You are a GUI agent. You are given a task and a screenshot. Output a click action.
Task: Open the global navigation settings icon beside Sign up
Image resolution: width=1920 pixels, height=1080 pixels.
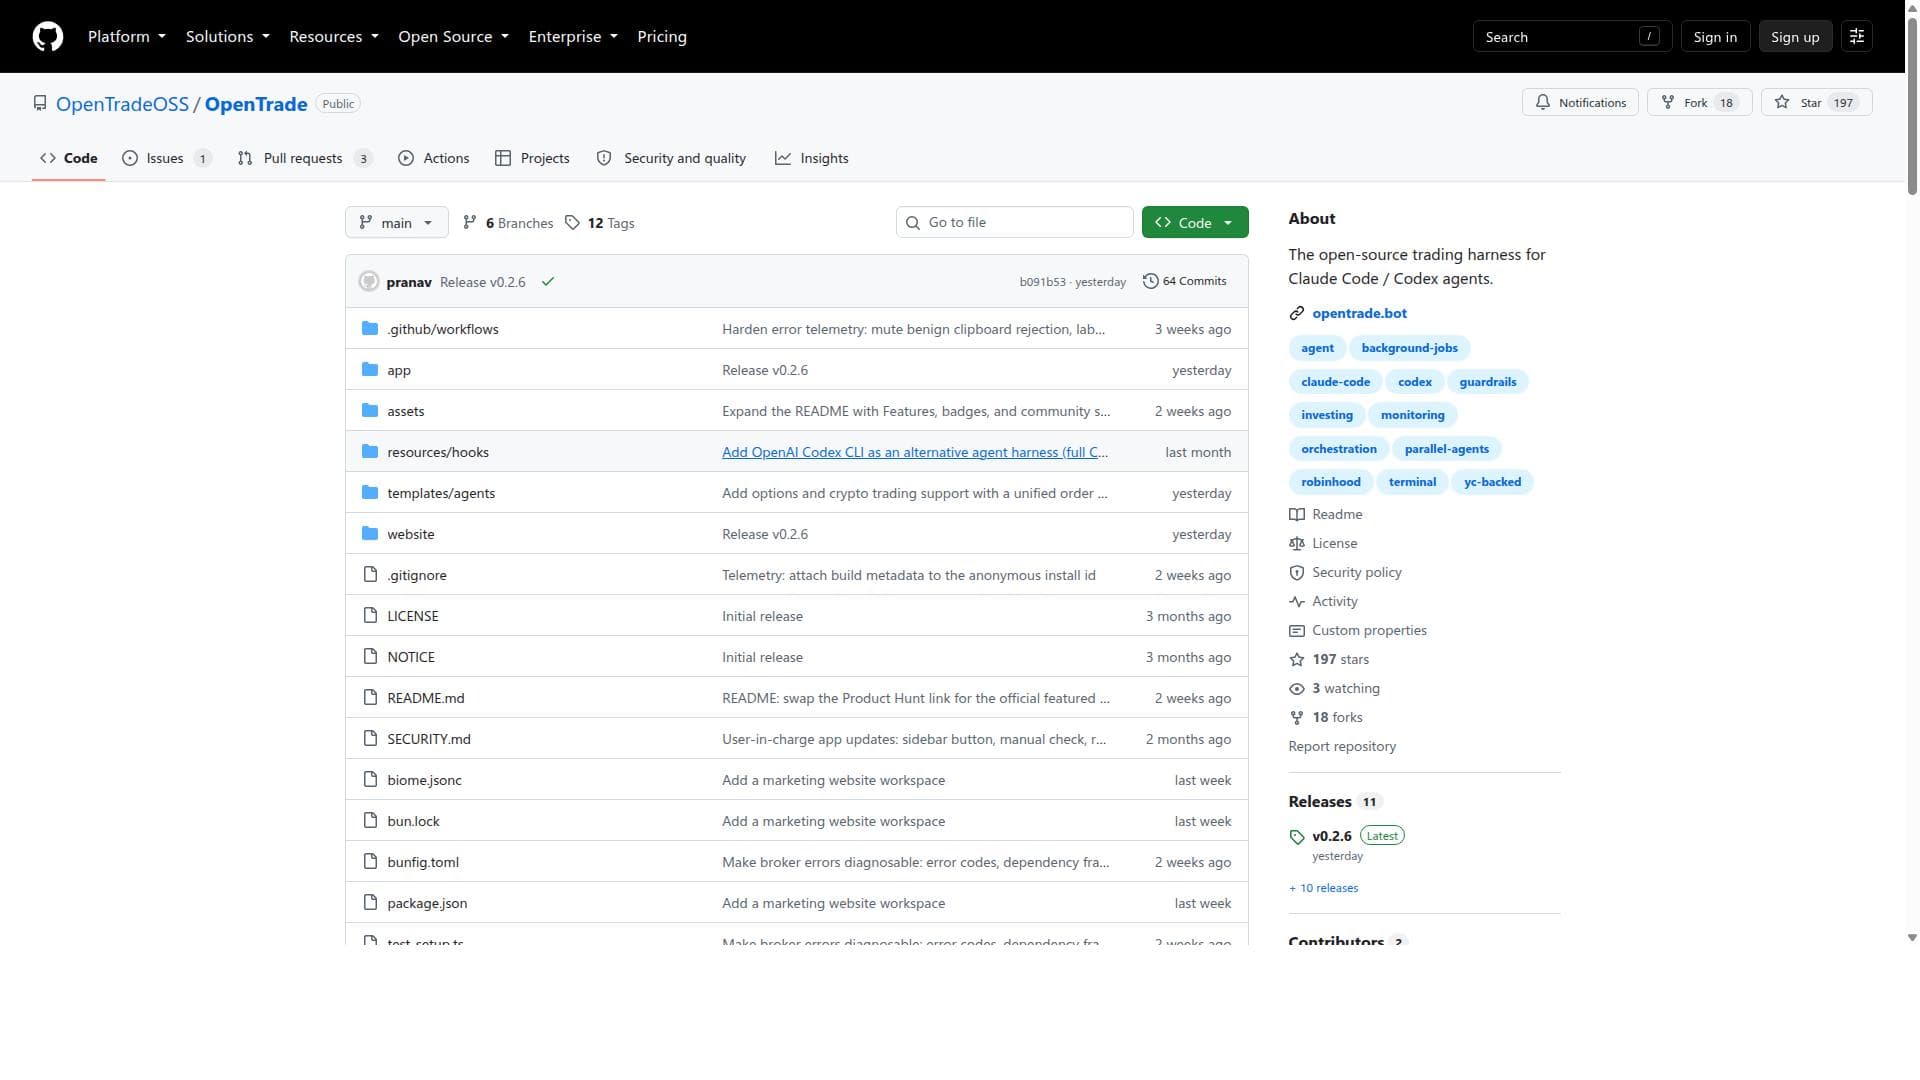pos(1857,37)
